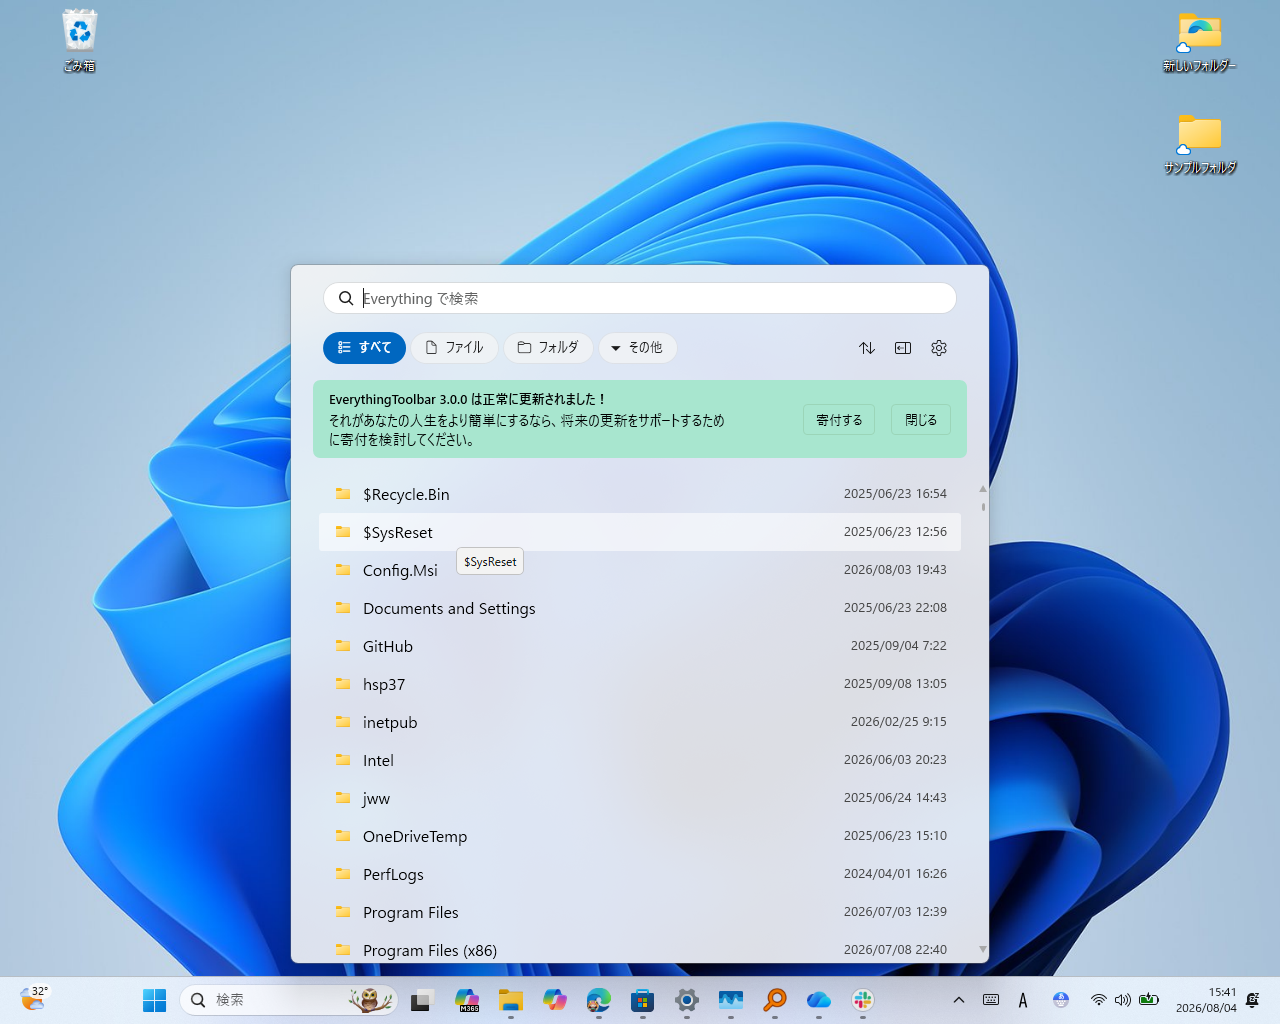Select the Program Files (x86) result row
Screen dimensions: 1280x1024
tap(640, 948)
